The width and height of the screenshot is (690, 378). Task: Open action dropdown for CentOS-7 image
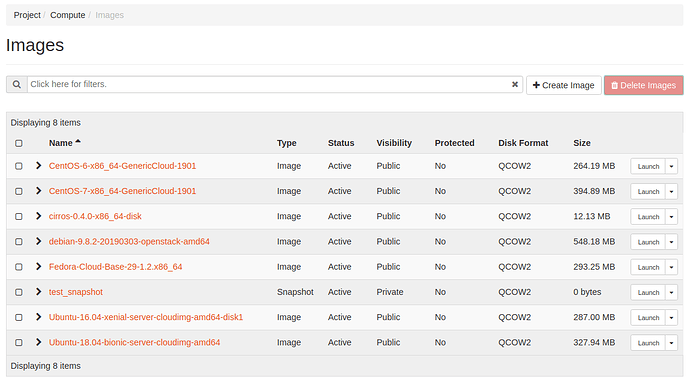tap(672, 191)
